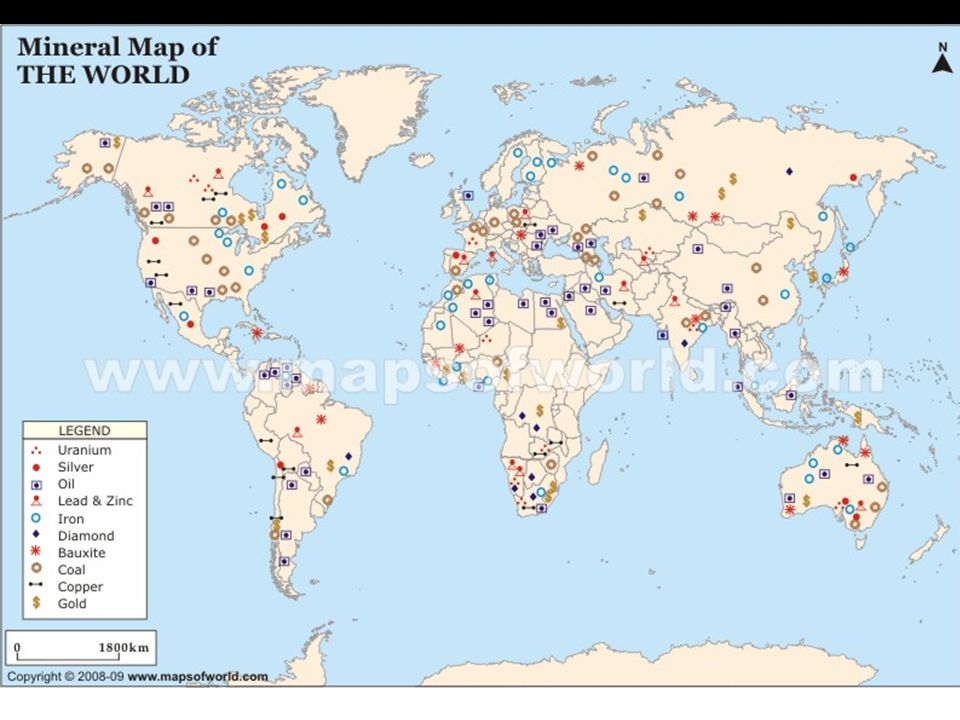Image resolution: width=960 pixels, height=720 pixels.
Task: Click the Silver red dot in the legend
Action: tap(36, 467)
